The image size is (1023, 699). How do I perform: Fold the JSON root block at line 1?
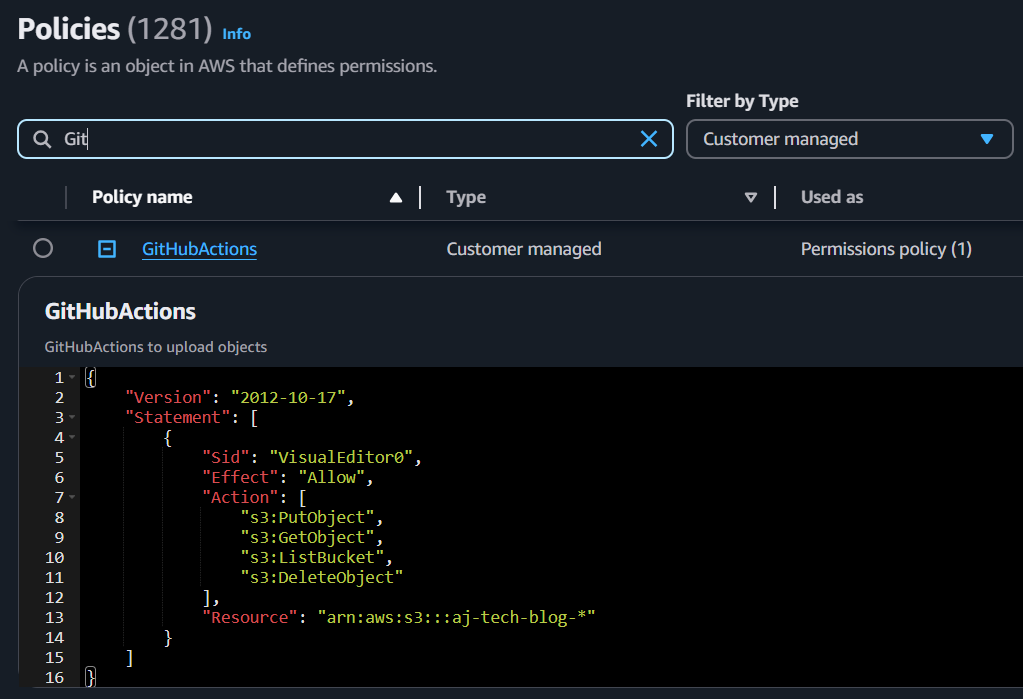[x=73, y=378]
